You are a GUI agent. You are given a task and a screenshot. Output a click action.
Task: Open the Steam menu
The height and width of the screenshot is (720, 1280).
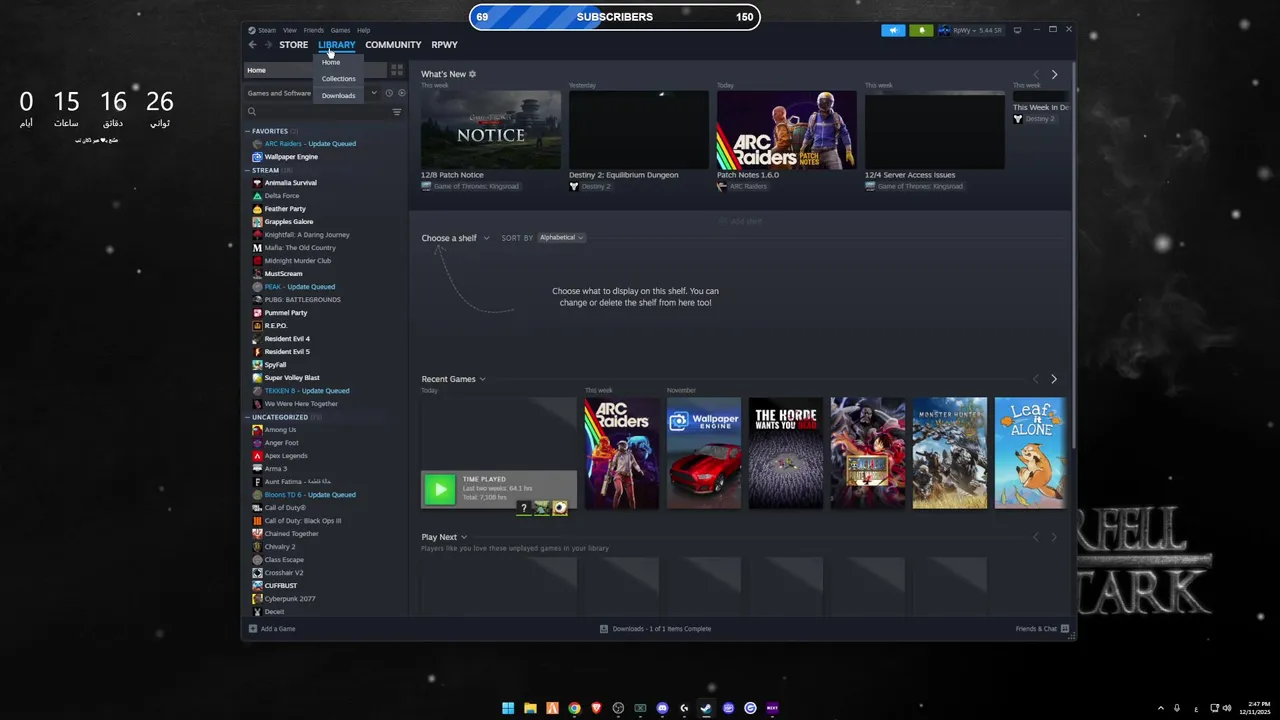[266, 30]
